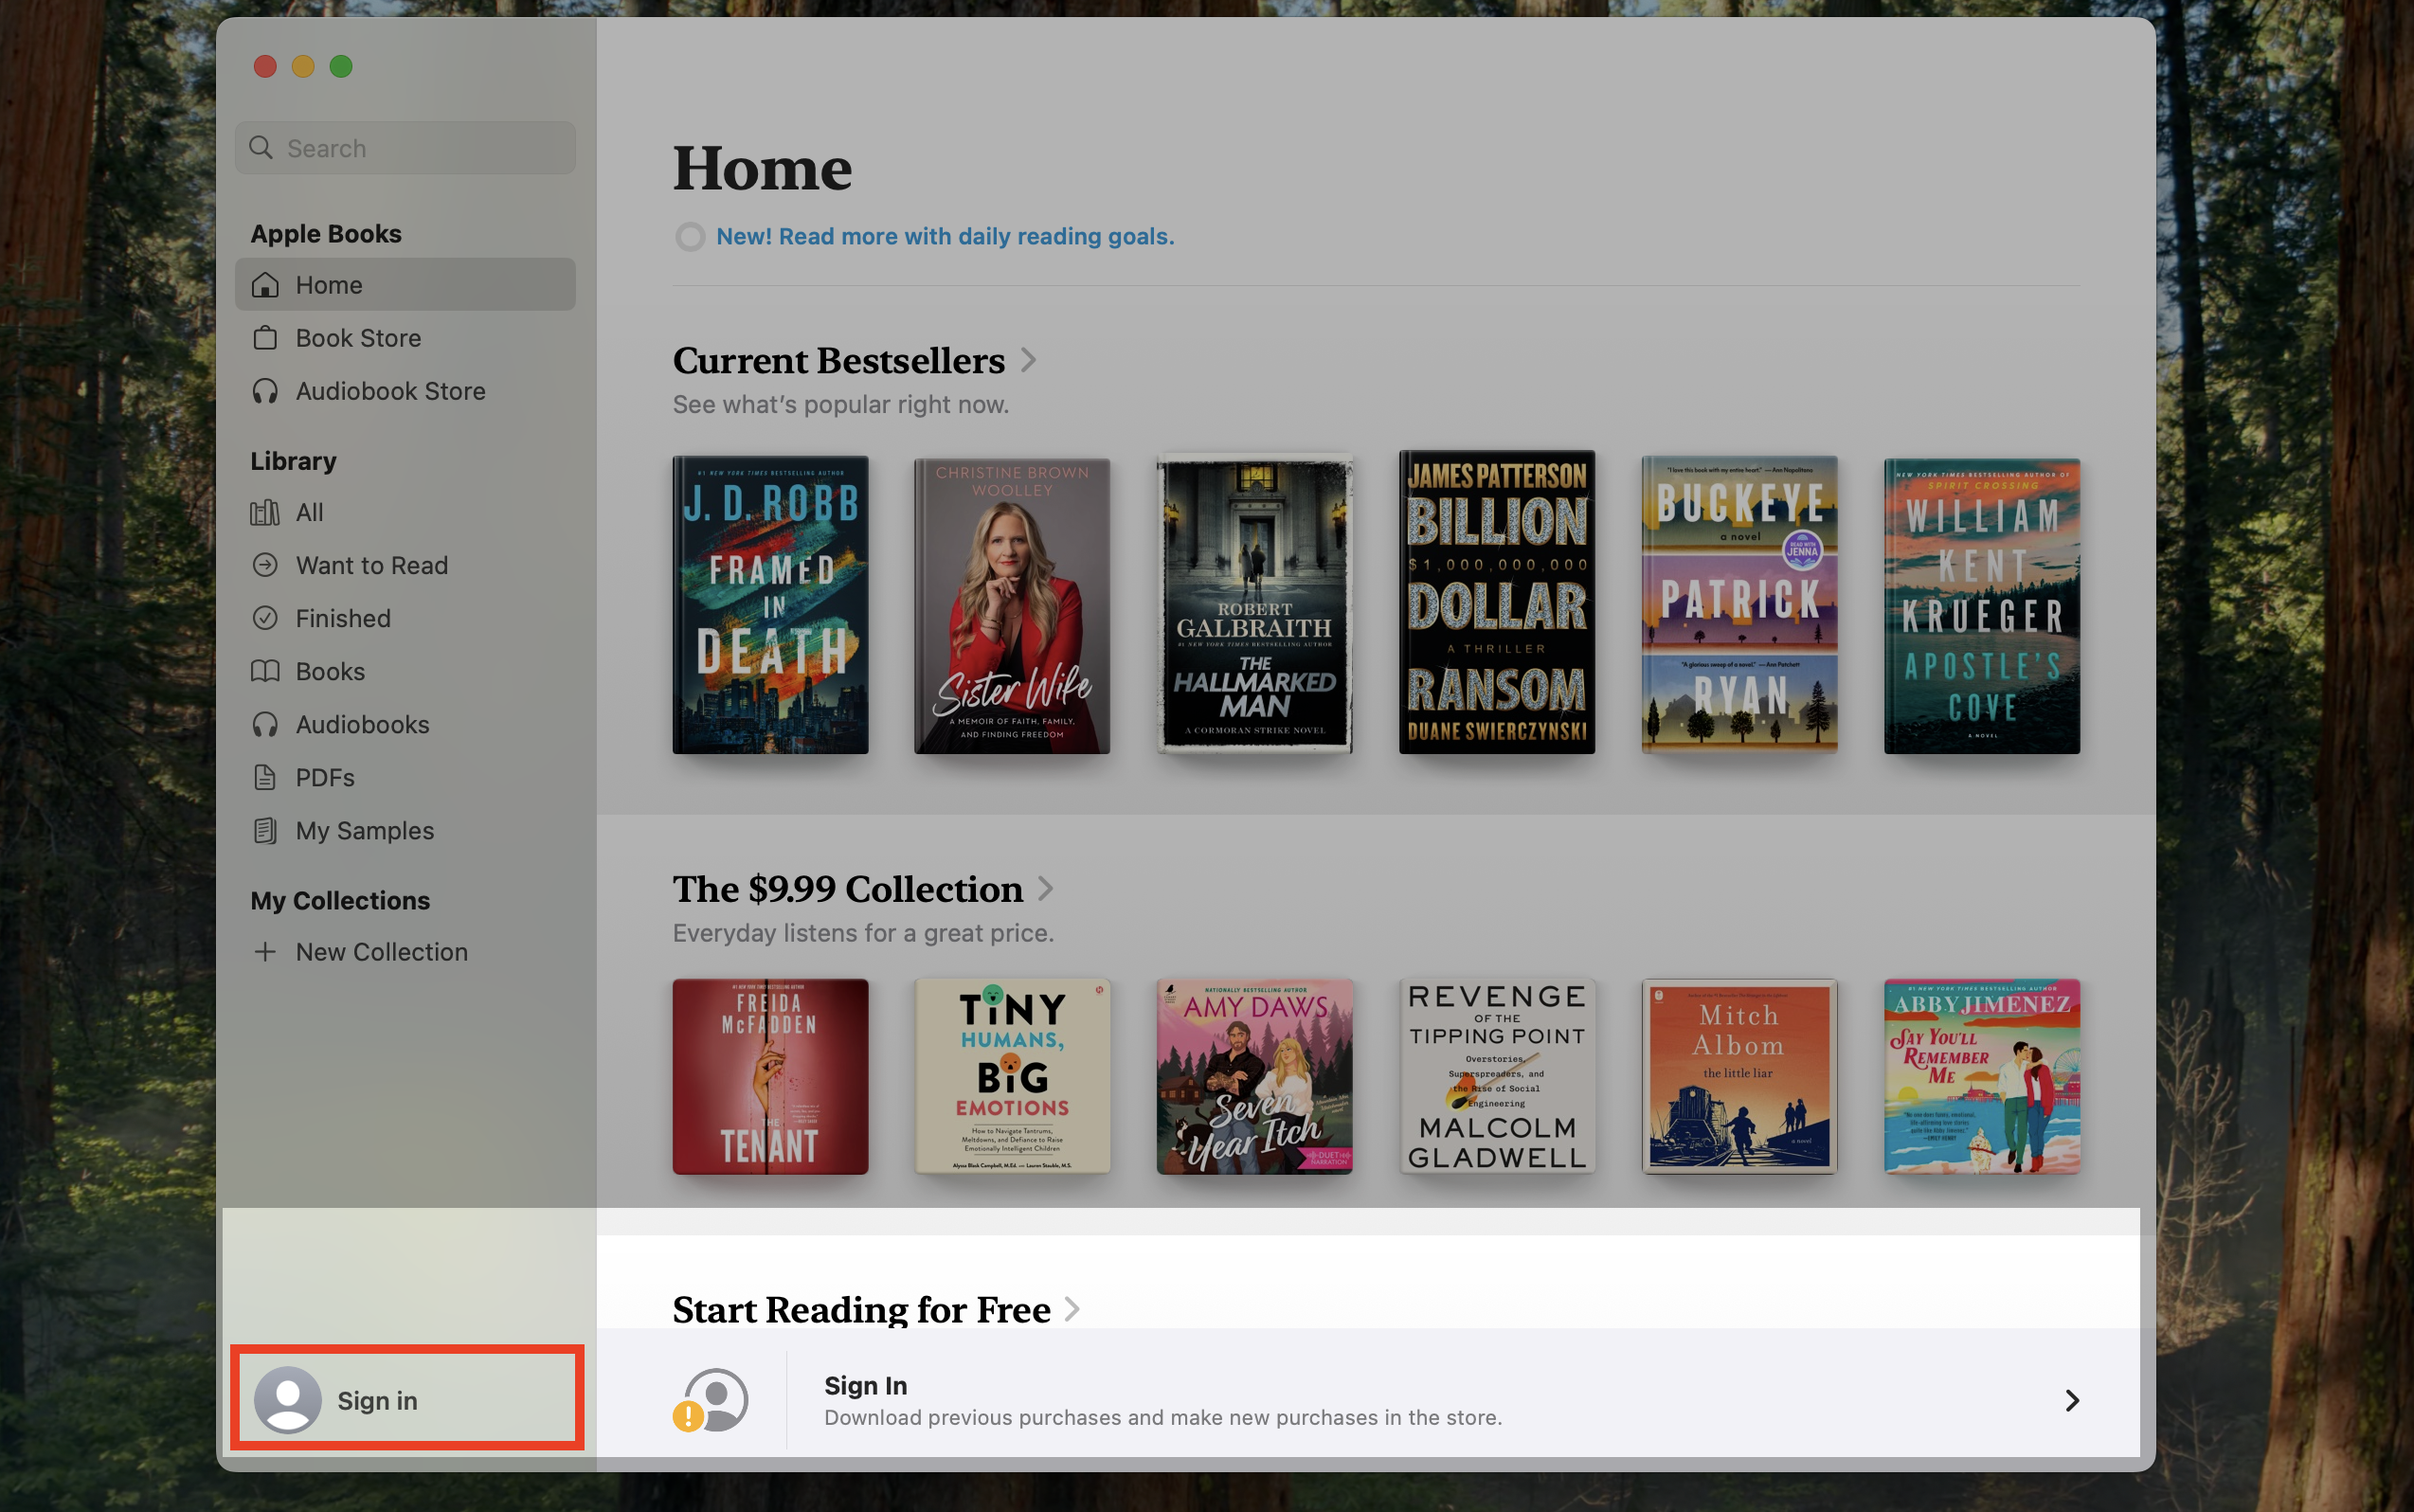The image size is (2414, 1512).
Task: Click the Books open-book icon
Action: (x=265, y=671)
